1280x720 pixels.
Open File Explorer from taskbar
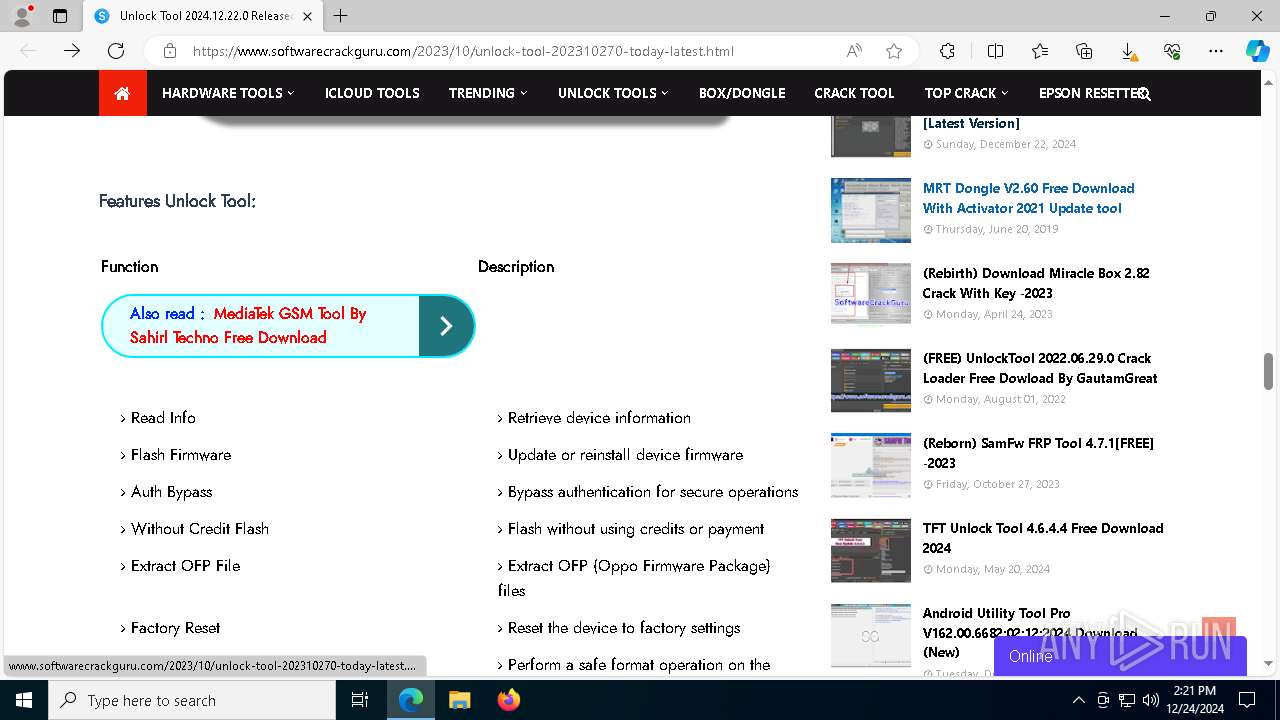pos(459,700)
